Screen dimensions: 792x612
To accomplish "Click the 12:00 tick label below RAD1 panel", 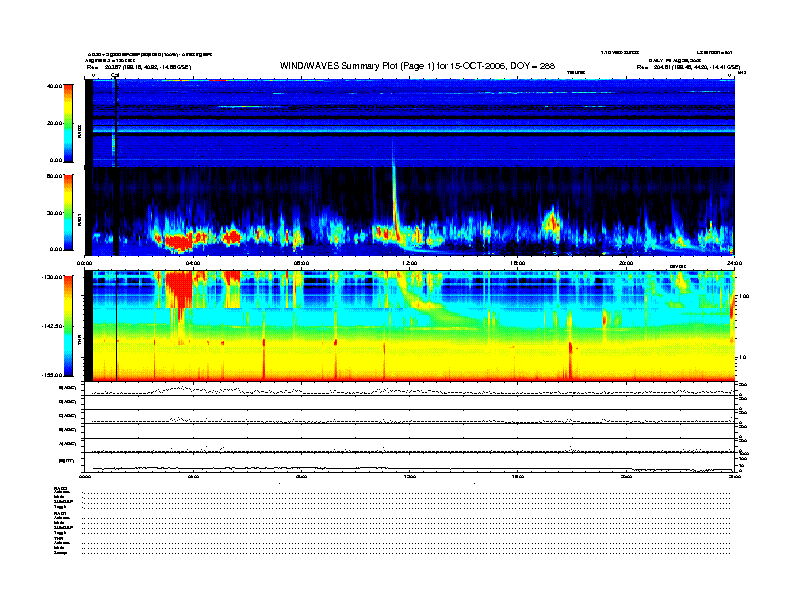I will tap(410, 263).
